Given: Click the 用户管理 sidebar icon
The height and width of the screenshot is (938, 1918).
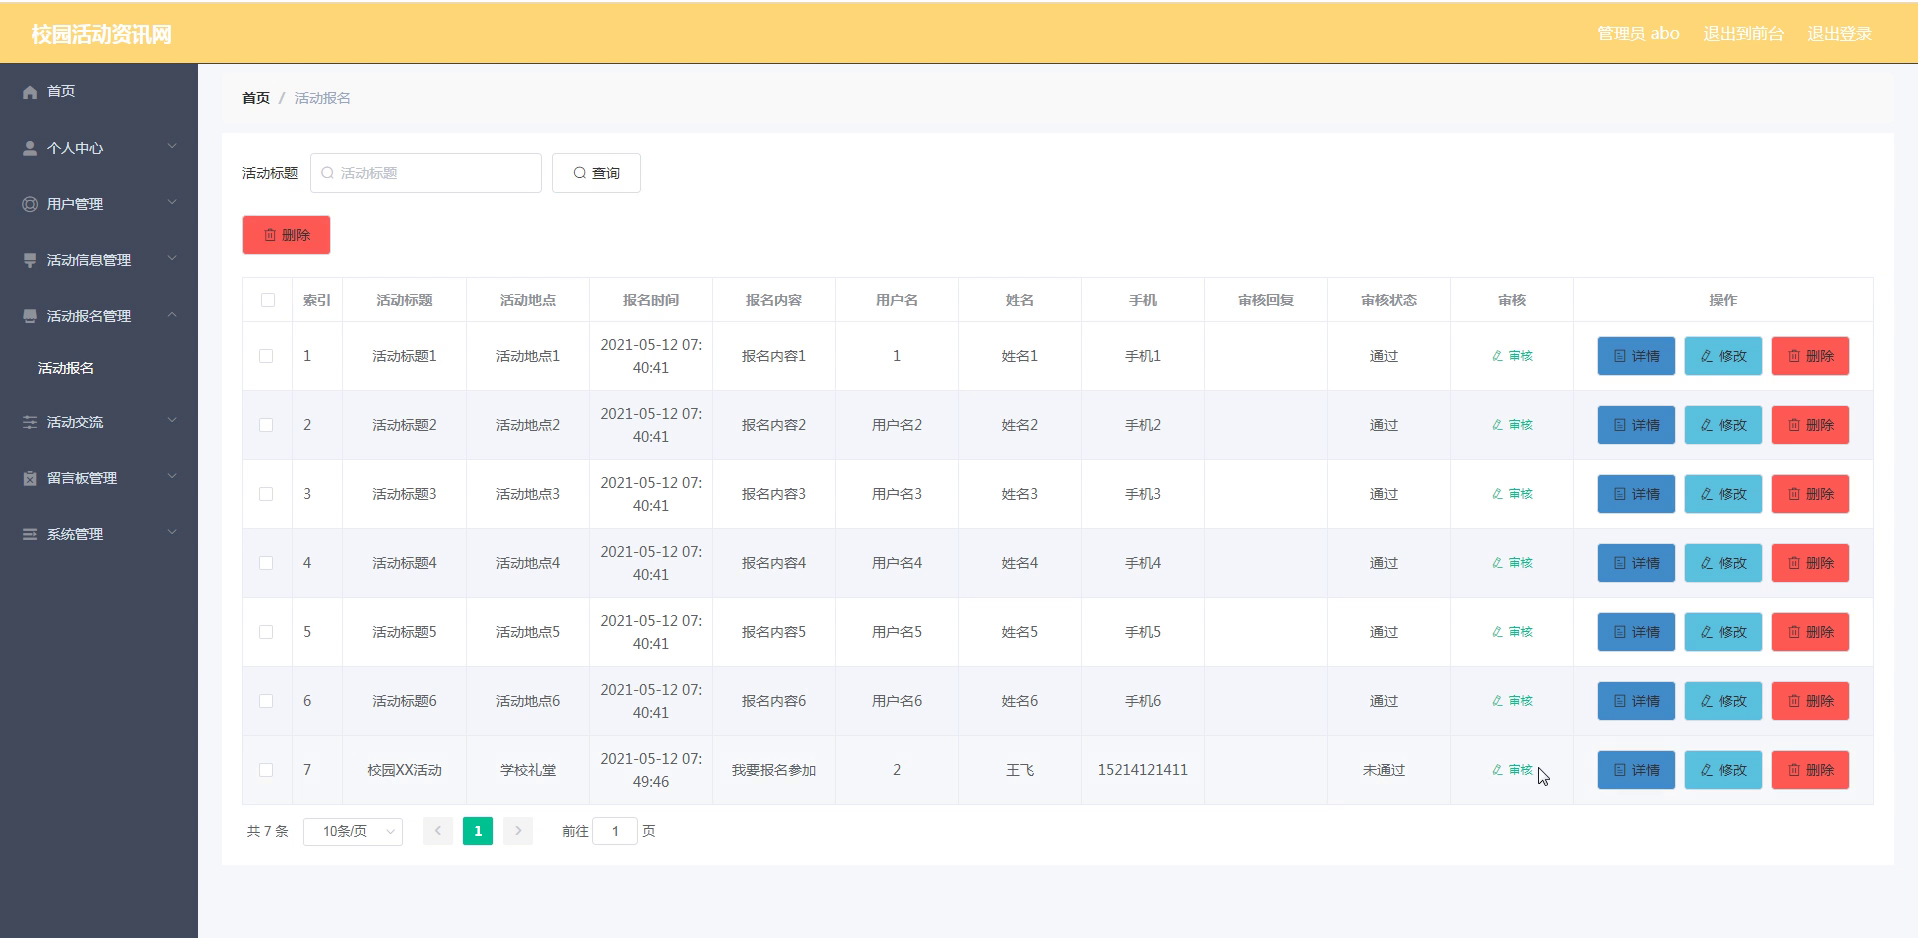Looking at the screenshot, I should (x=30, y=204).
